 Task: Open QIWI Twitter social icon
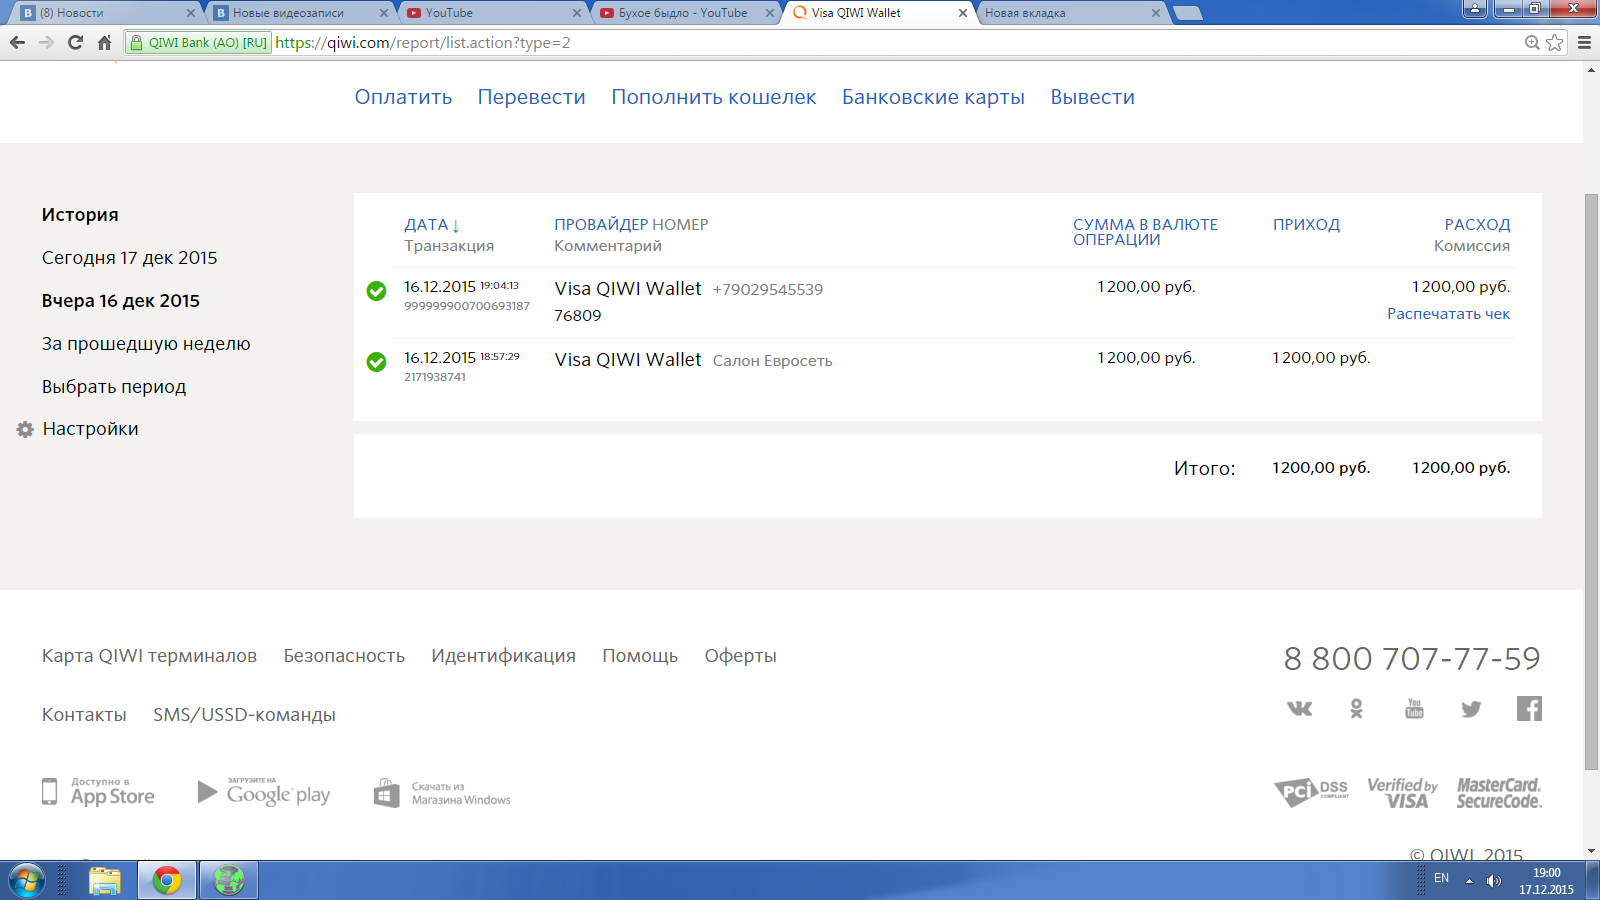(x=1471, y=709)
